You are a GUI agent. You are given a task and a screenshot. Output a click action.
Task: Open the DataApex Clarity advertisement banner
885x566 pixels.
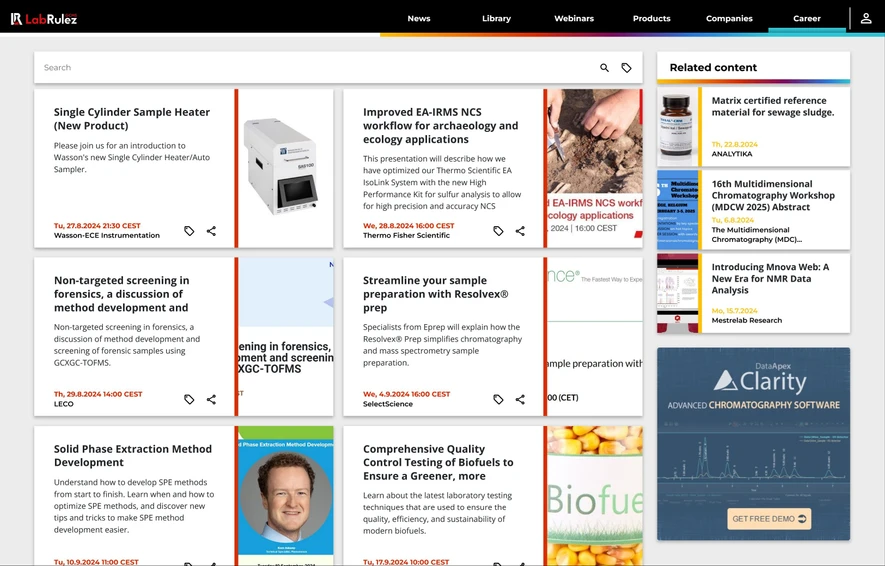click(753, 444)
